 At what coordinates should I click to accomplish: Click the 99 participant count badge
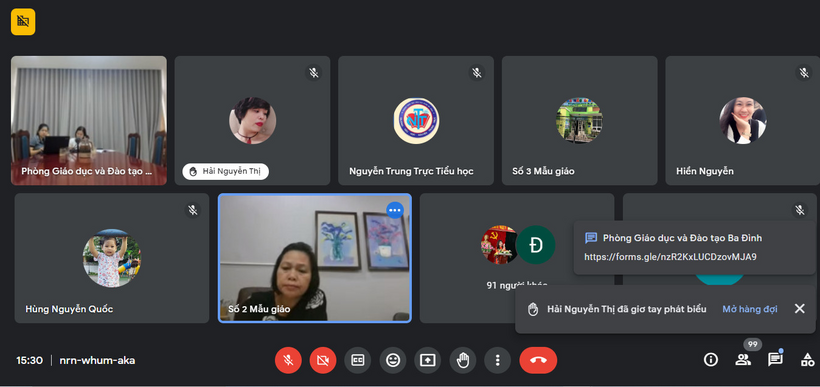click(x=753, y=344)
